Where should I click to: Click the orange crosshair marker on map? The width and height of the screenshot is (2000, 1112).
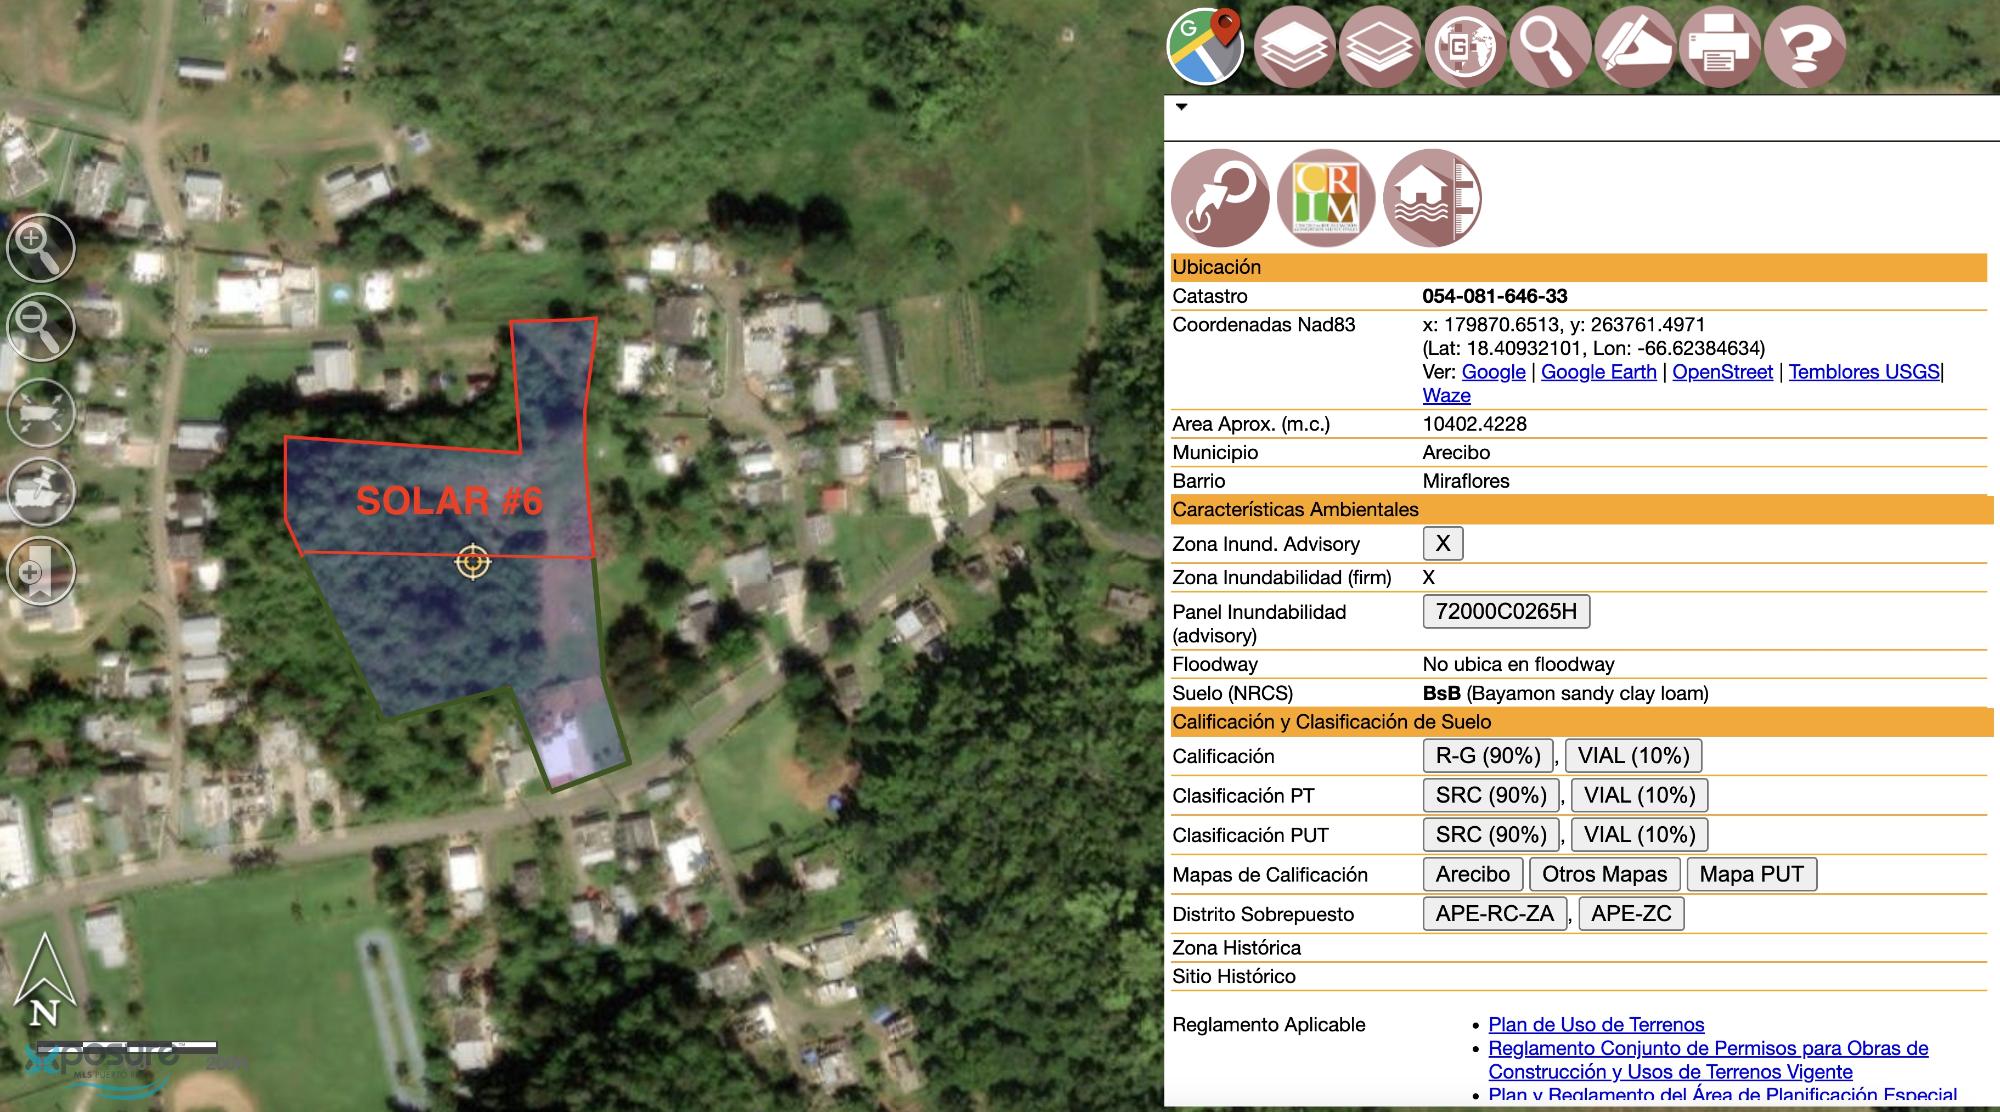click(473, 562)
